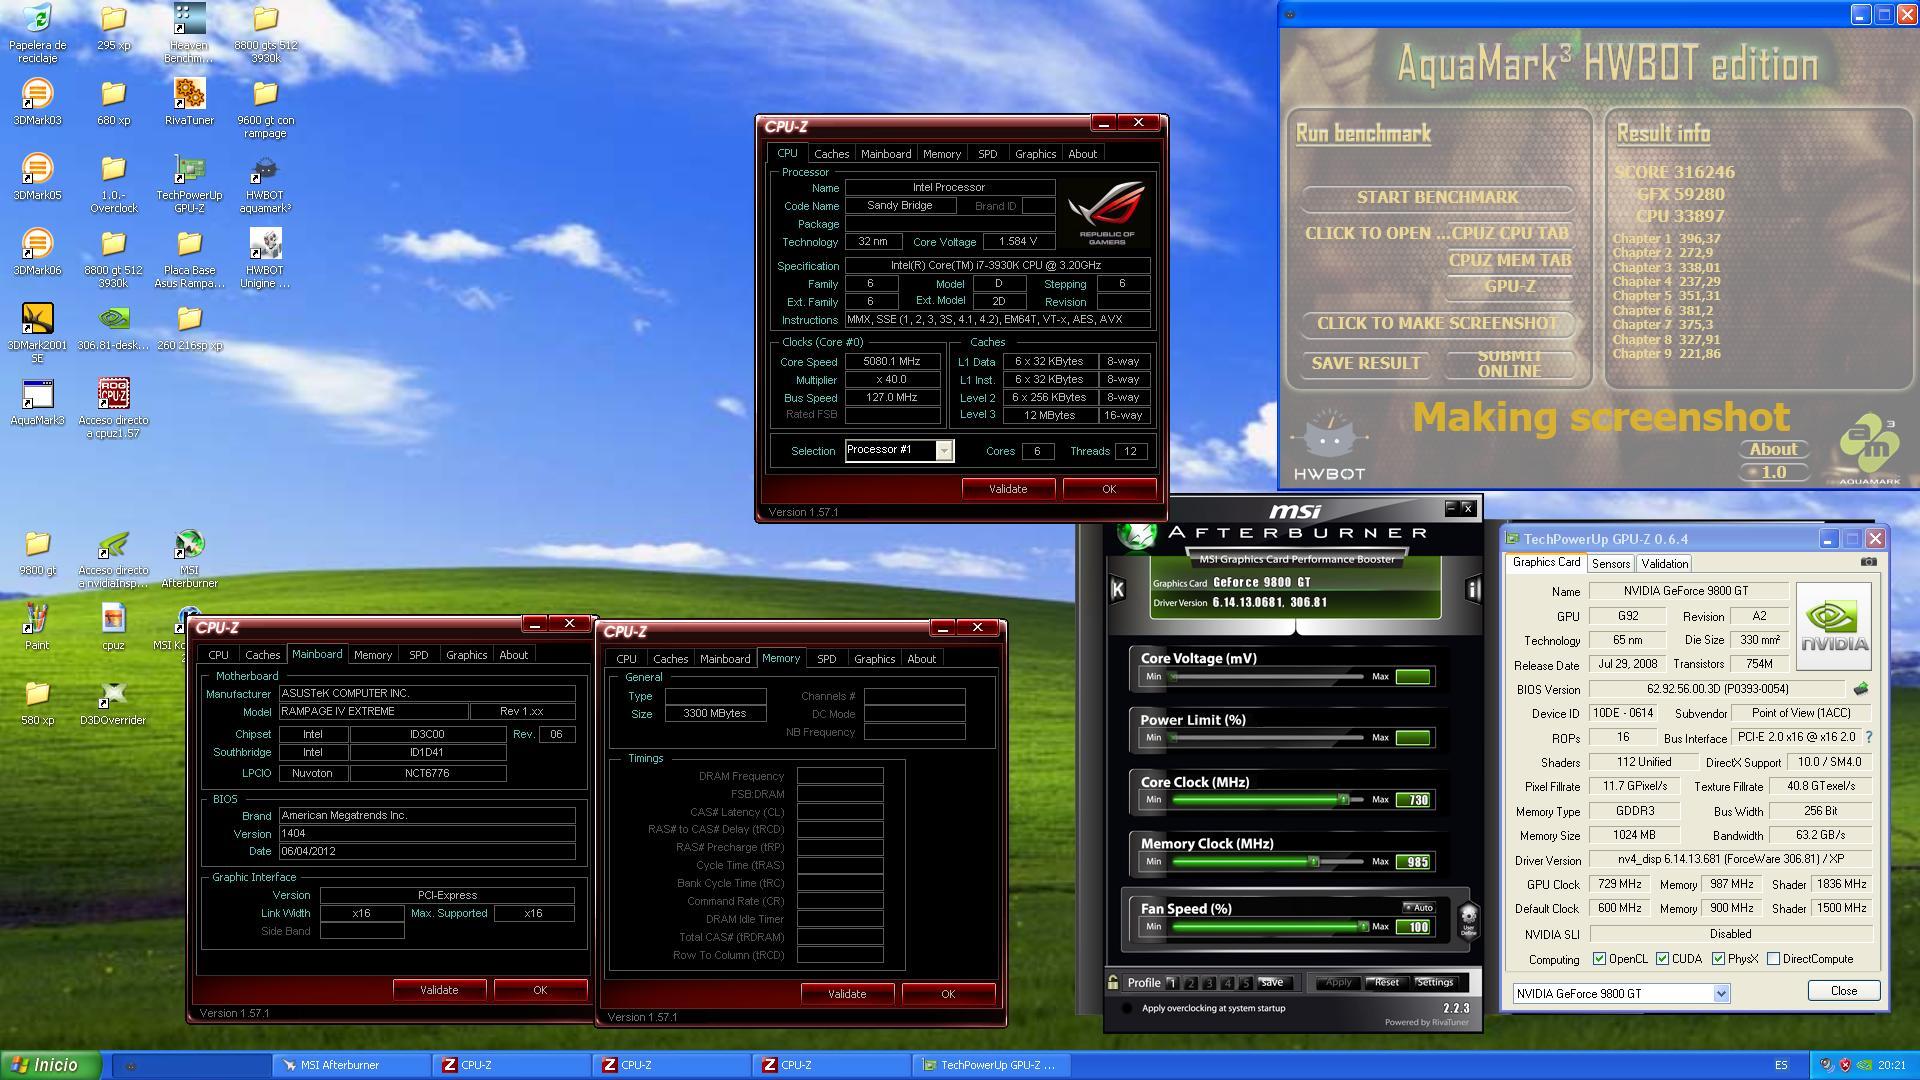Click SUBMIT ONLINE in AquaMark
This screenshot has width=1920, height=1080.
[x=1509, y=363]
